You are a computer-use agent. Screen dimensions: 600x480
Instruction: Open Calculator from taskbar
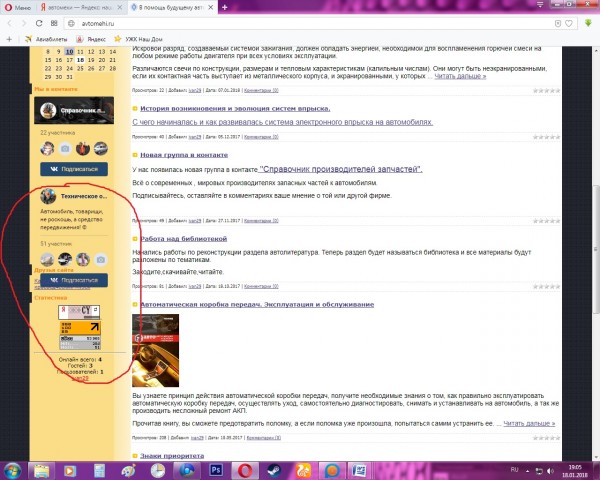click(x=99, y=471)
